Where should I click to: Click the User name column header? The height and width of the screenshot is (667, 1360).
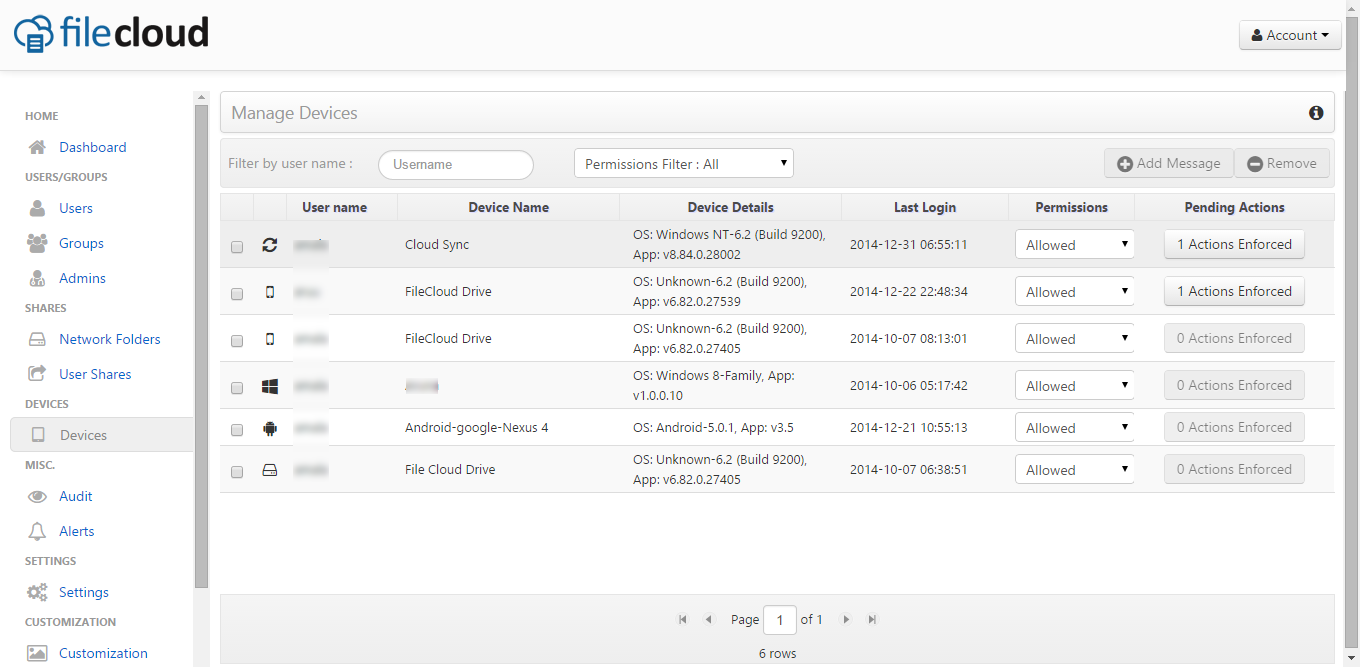[x=334, y=207]
